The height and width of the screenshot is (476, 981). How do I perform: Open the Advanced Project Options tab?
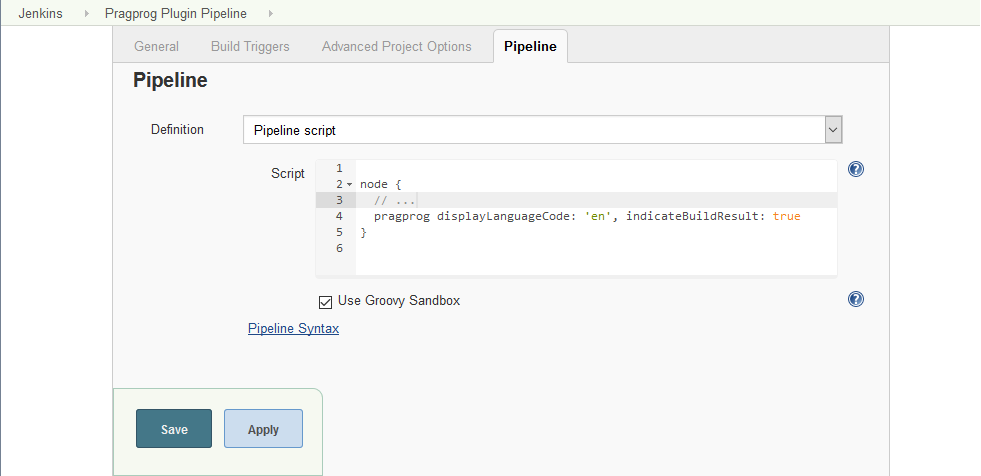point(396,46)
